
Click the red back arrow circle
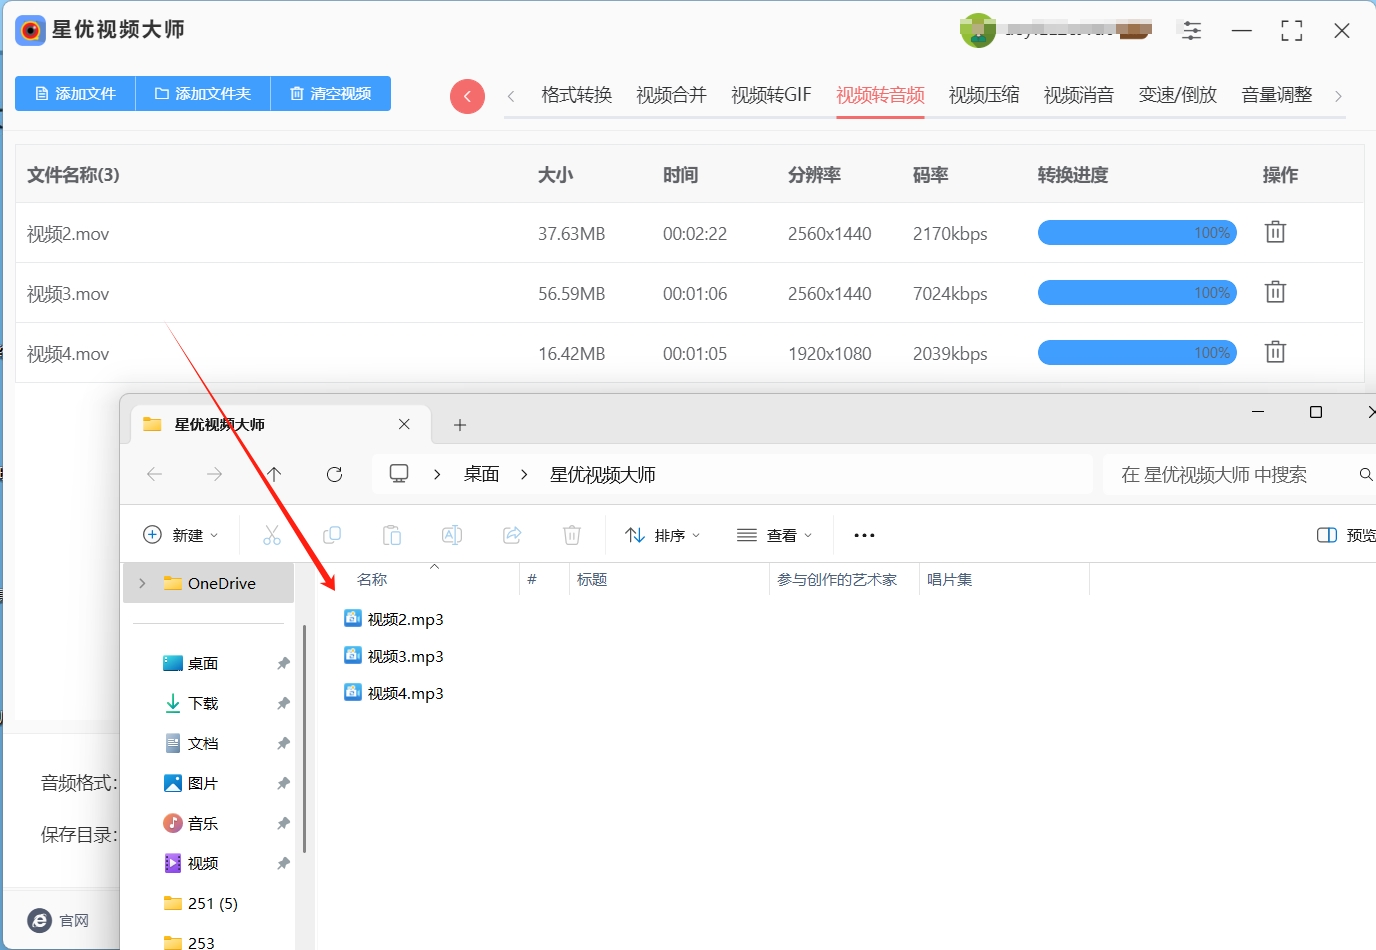point(467,96)
